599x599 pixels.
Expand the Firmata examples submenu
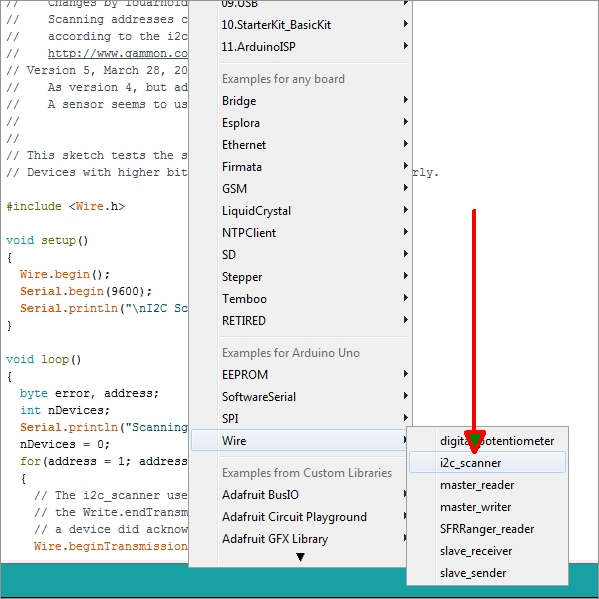[300, 167]
